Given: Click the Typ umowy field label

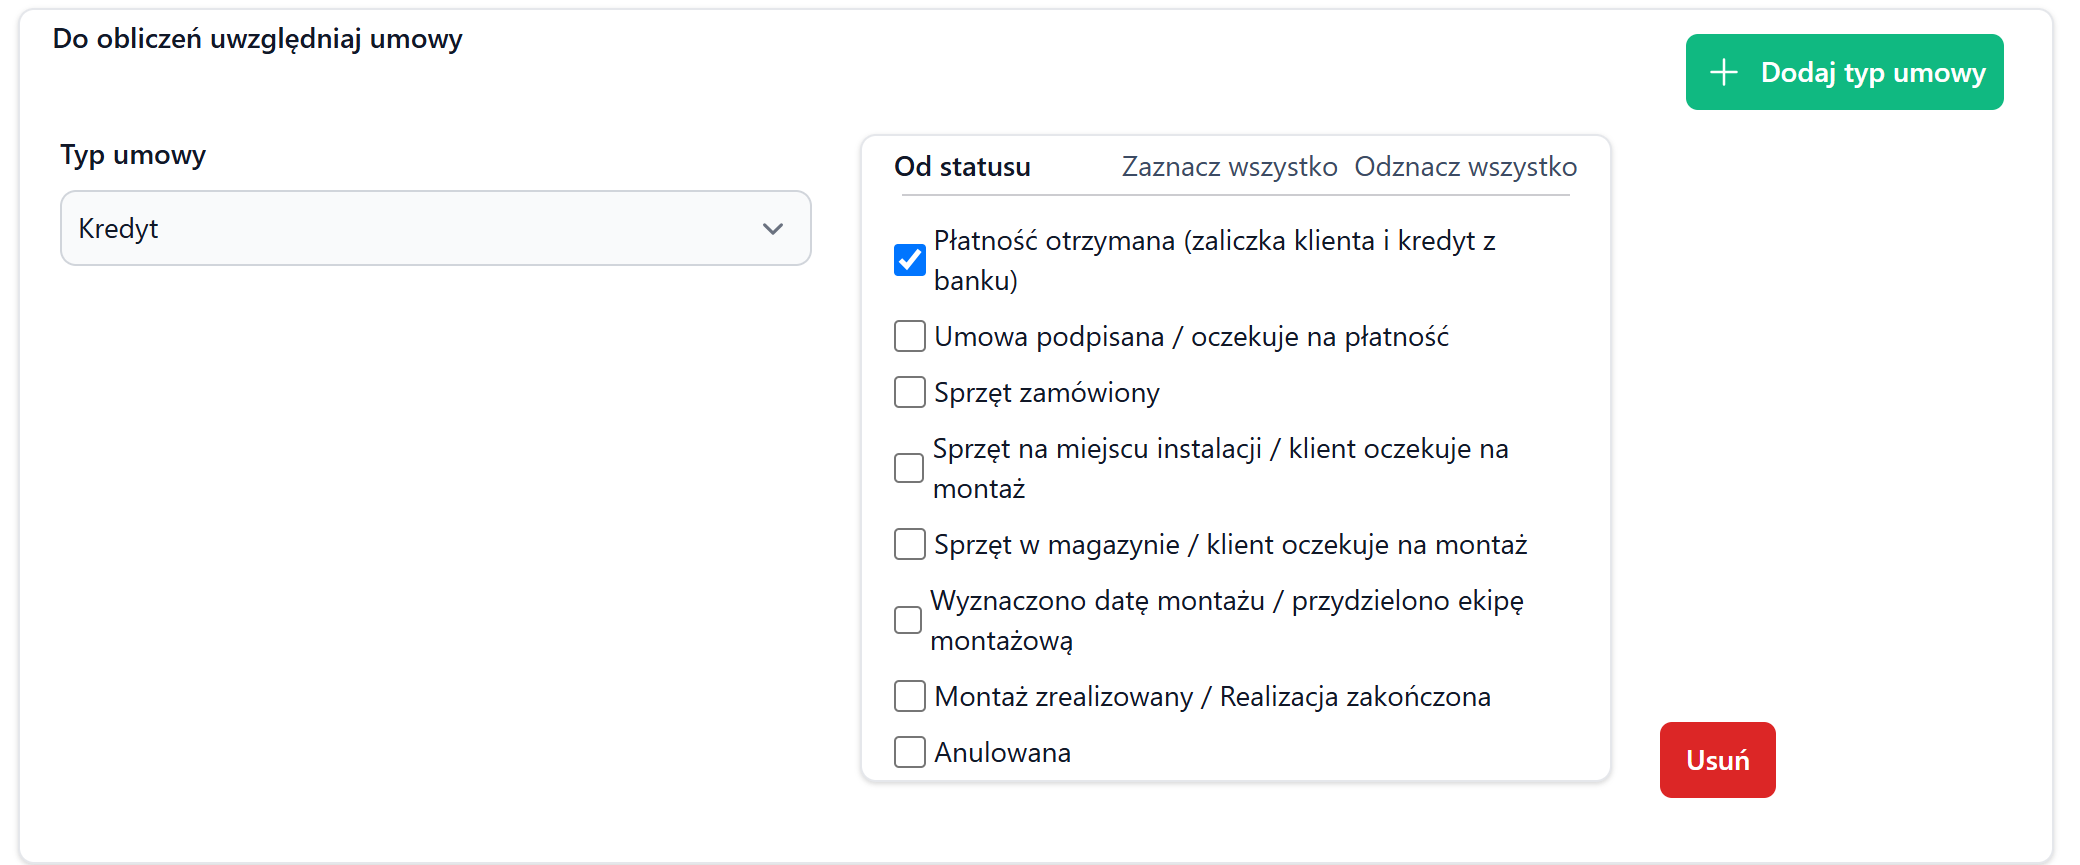Looking at the screenshot, I should pos(133,155).
